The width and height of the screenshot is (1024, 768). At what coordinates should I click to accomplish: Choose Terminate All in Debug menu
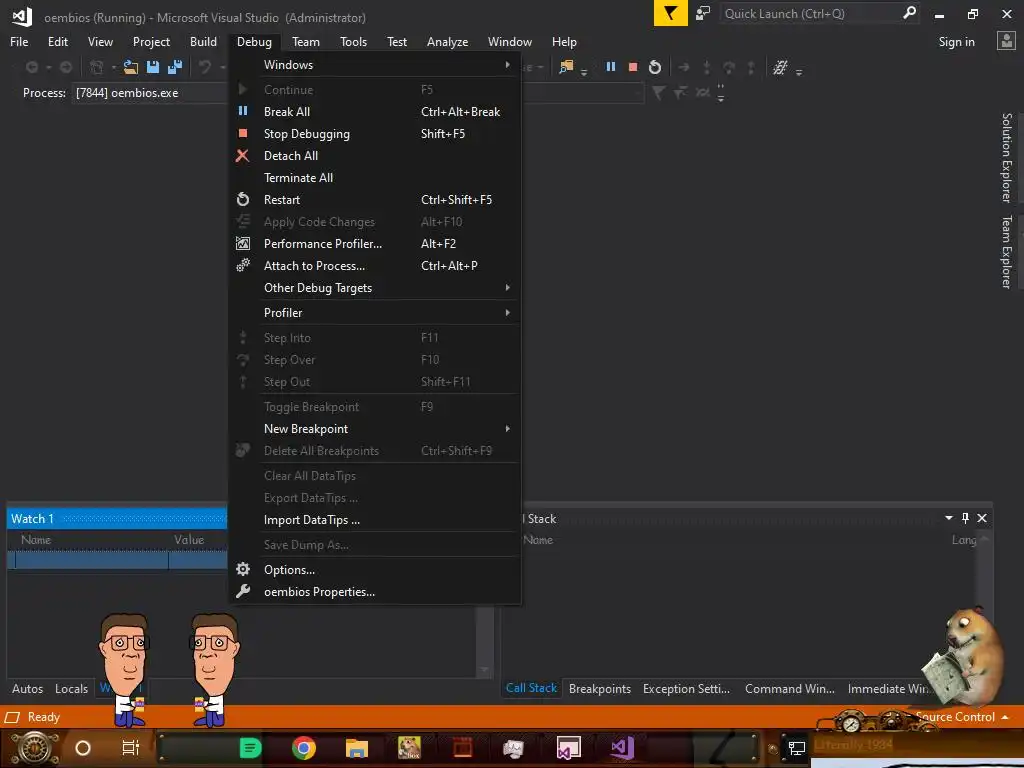376,178
